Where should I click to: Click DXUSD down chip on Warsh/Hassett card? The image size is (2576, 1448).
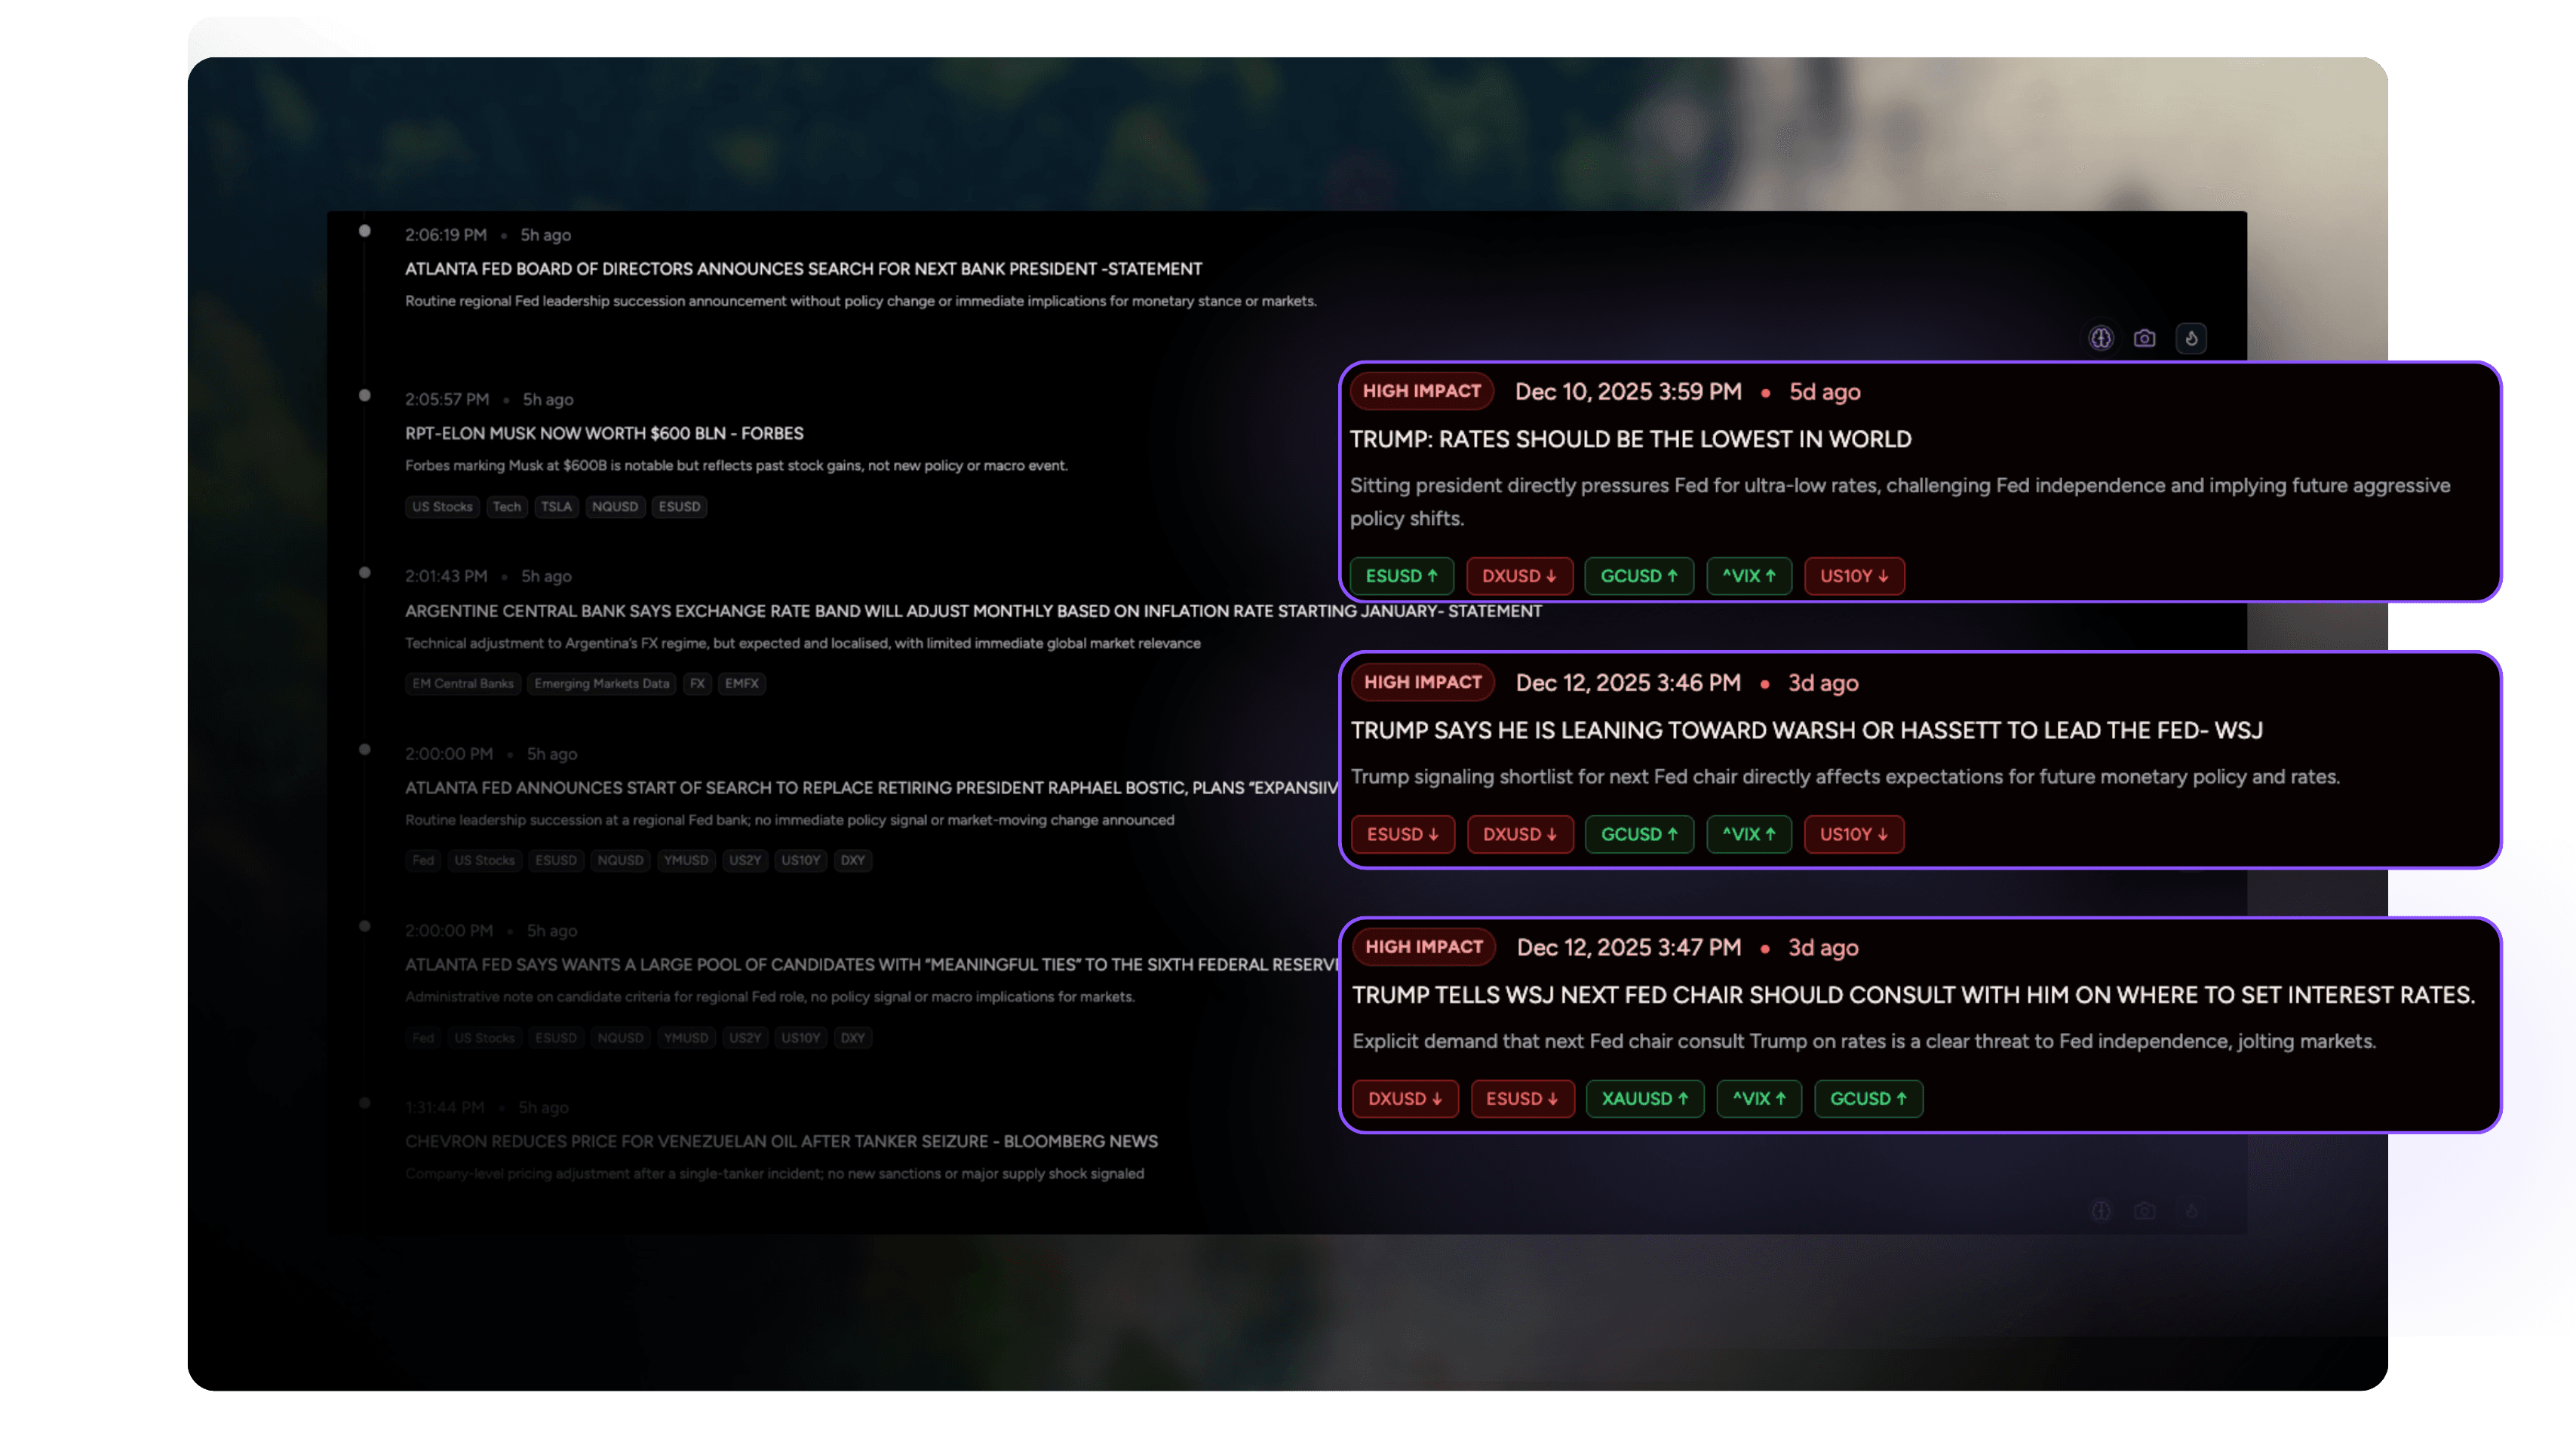1520,834
